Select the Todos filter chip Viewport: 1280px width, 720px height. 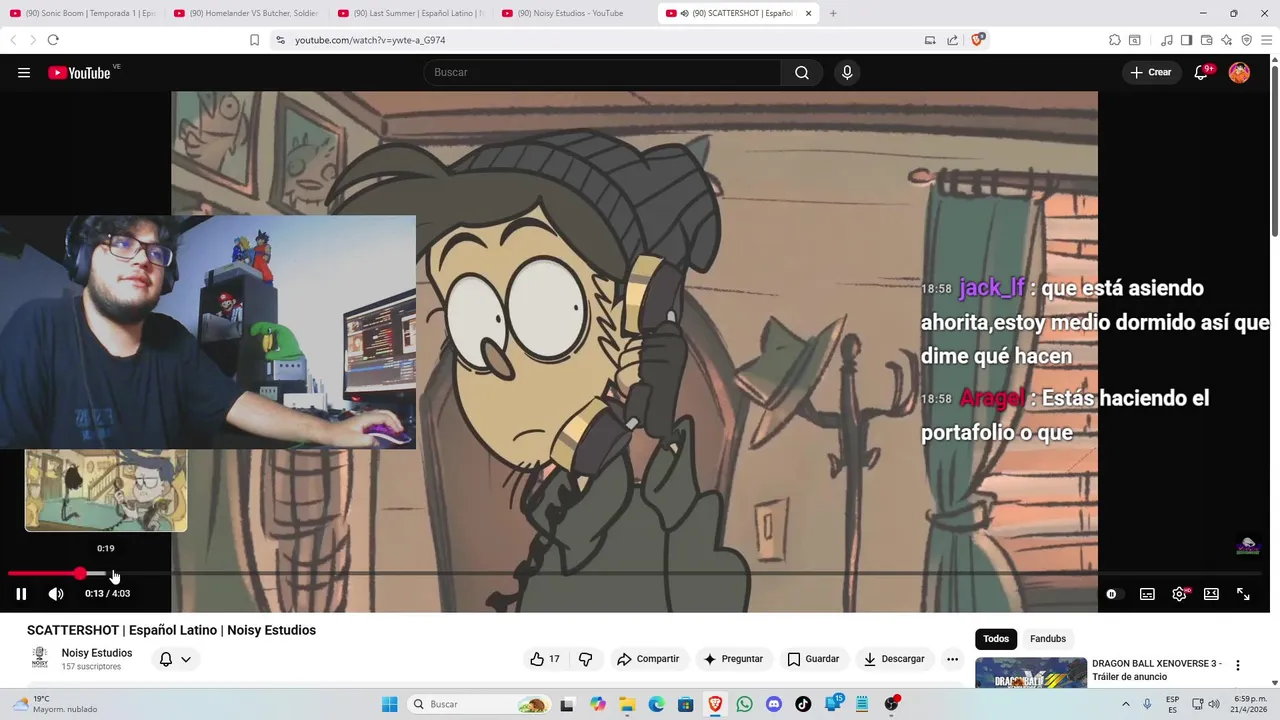click(x=996, y=639)
